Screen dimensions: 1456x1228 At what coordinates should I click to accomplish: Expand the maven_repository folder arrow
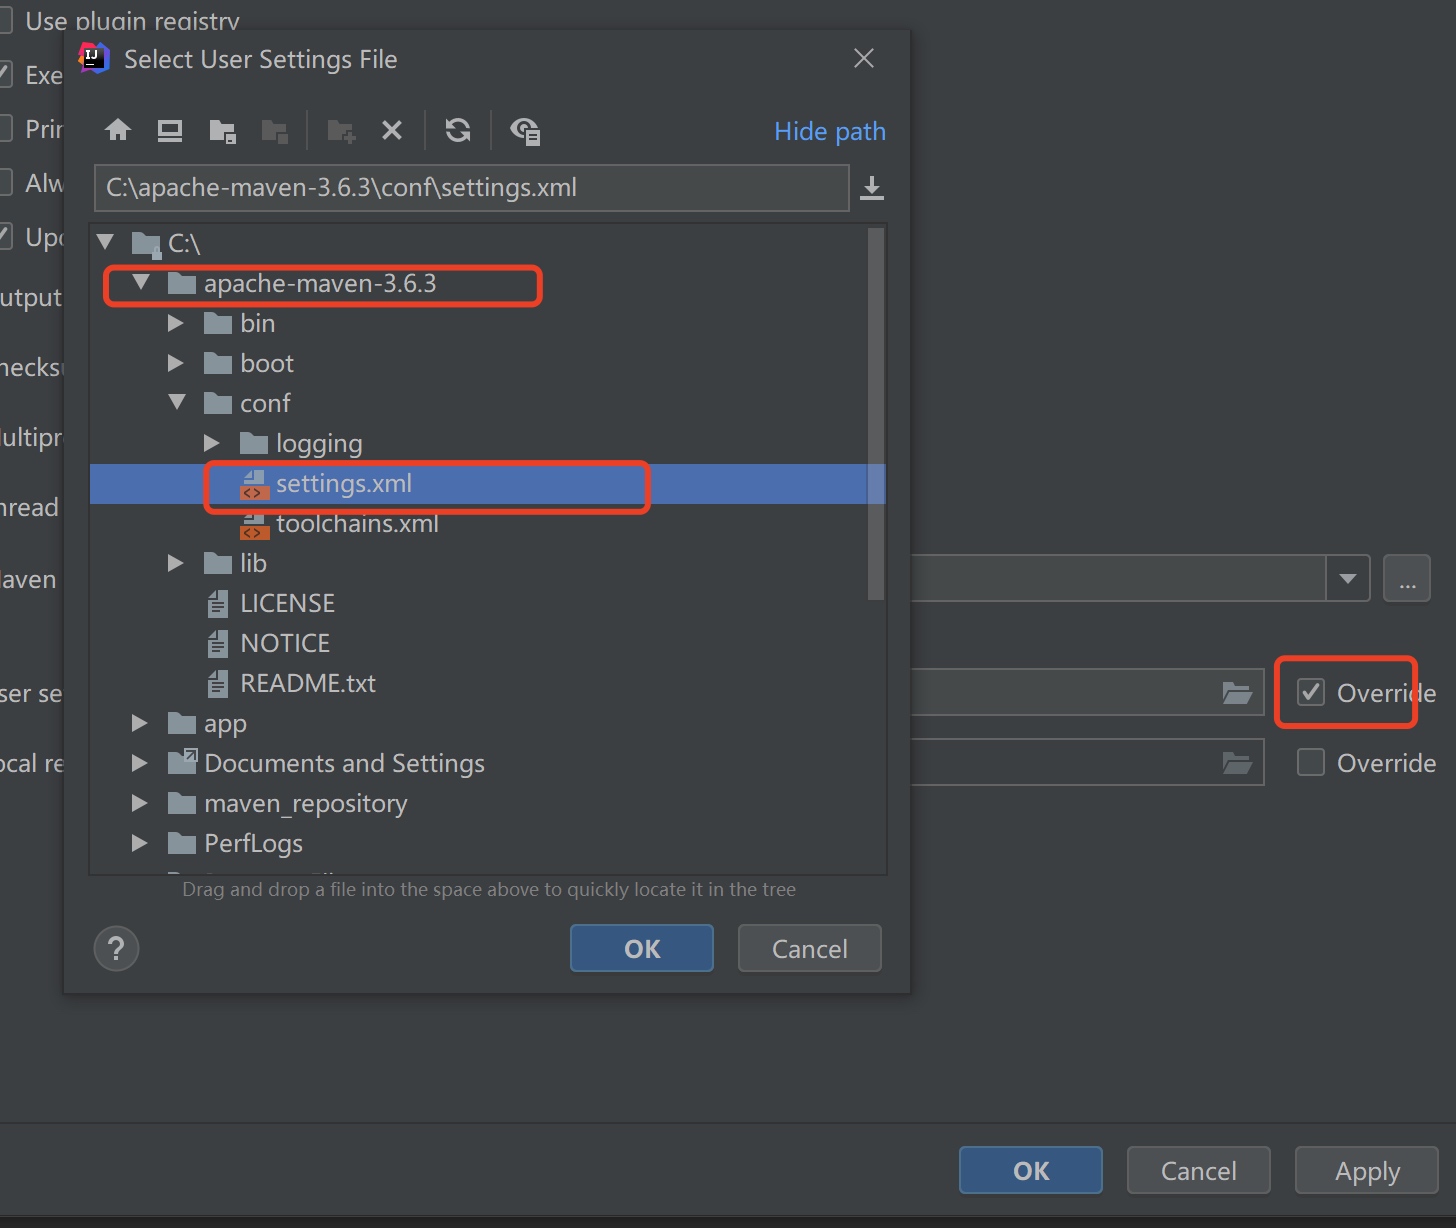(x=140, y=803)
